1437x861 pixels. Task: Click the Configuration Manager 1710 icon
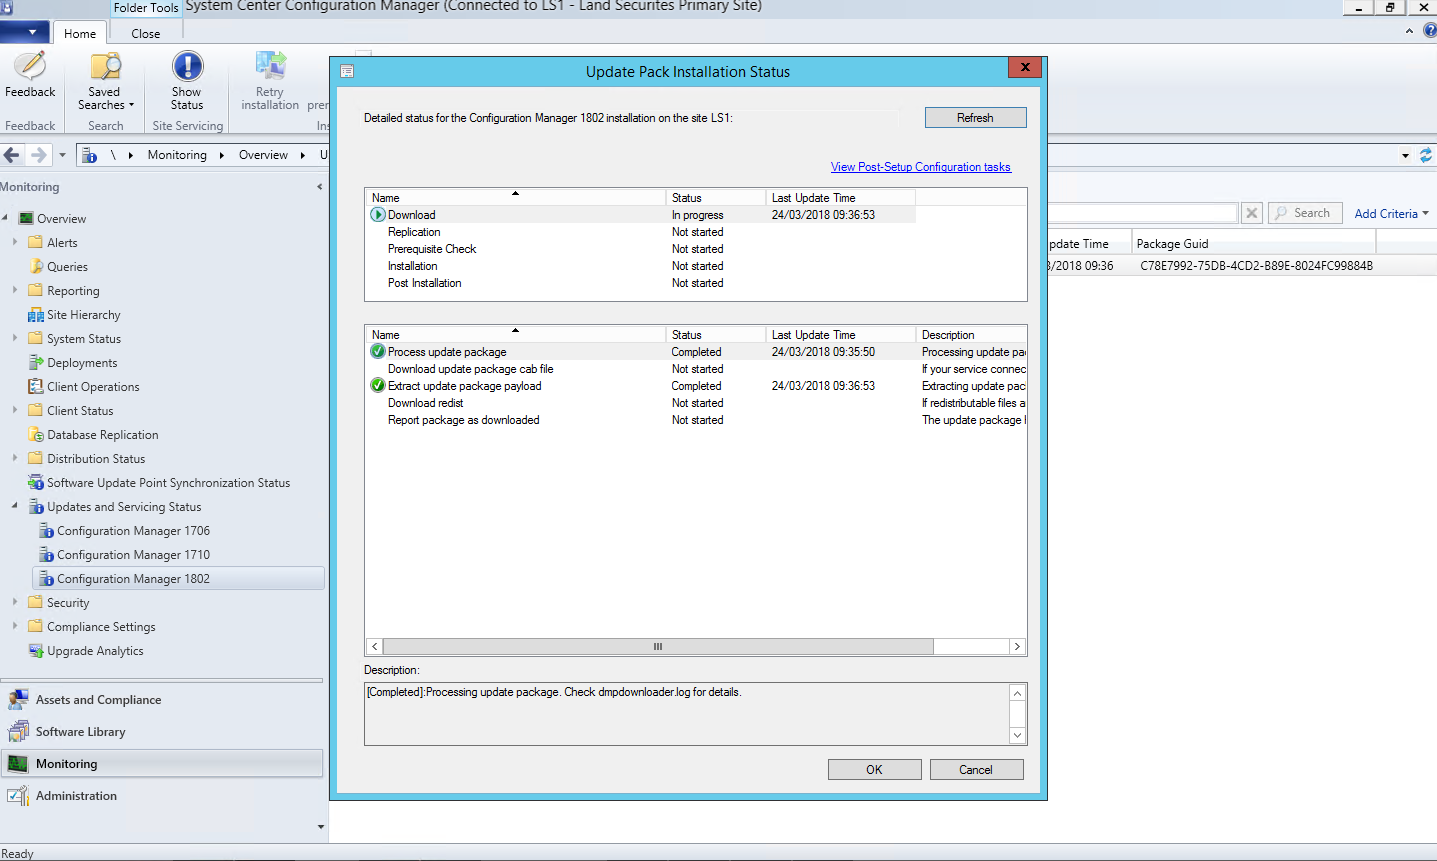point(46,554)
